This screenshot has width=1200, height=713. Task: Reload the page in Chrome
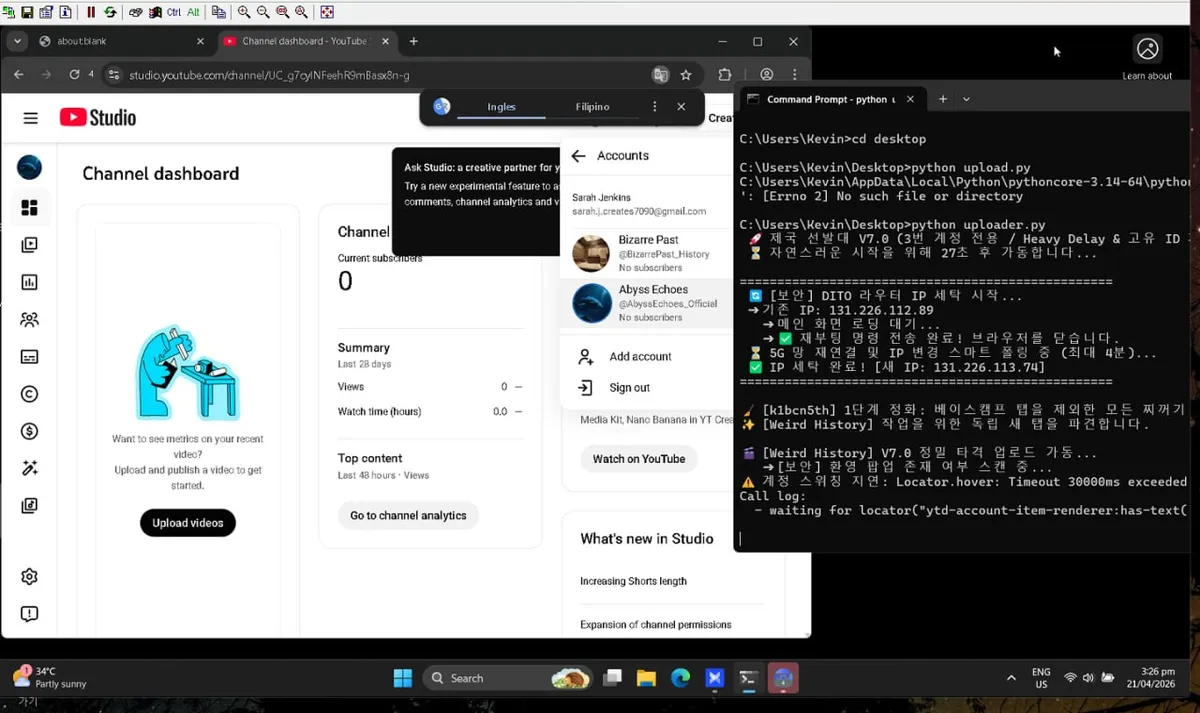click(74, 75)
